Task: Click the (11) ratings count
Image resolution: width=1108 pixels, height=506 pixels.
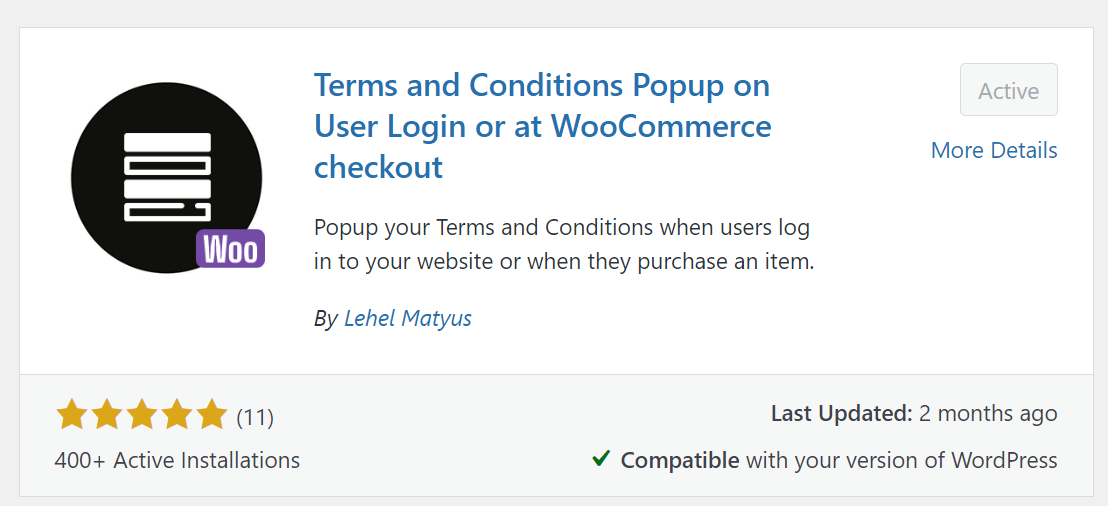Action: [255, 416]
